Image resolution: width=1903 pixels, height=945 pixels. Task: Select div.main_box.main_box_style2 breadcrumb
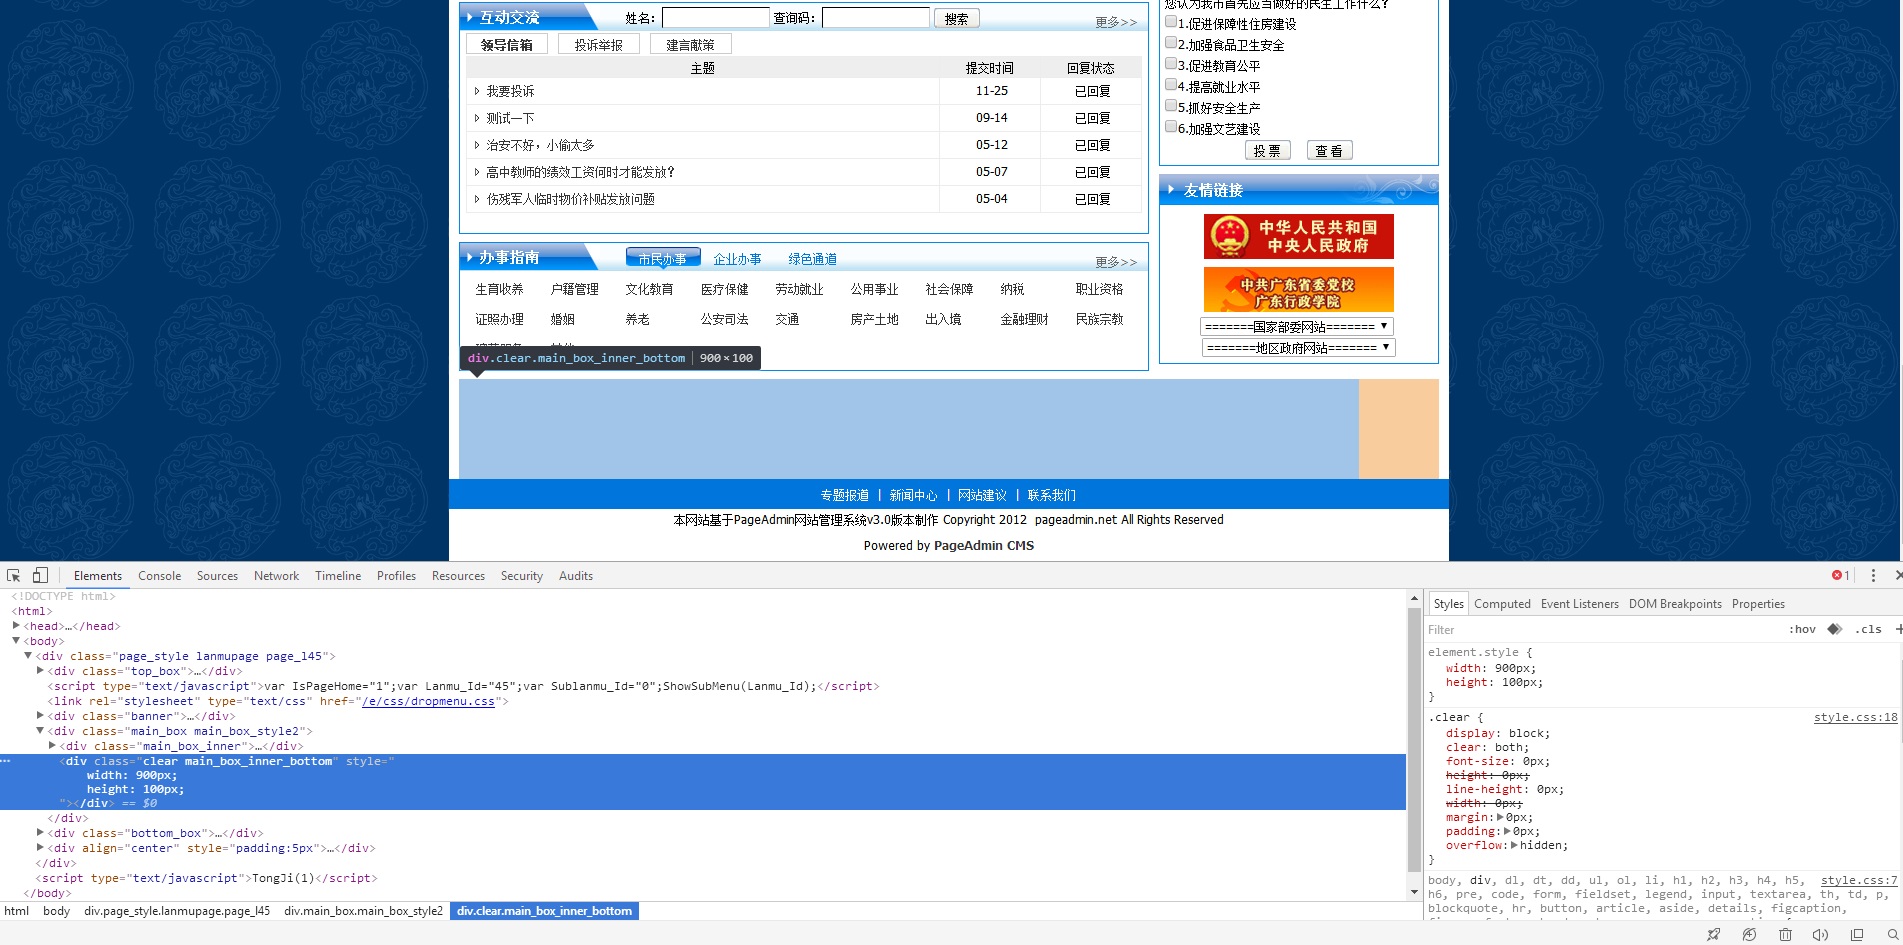(363, 911)
